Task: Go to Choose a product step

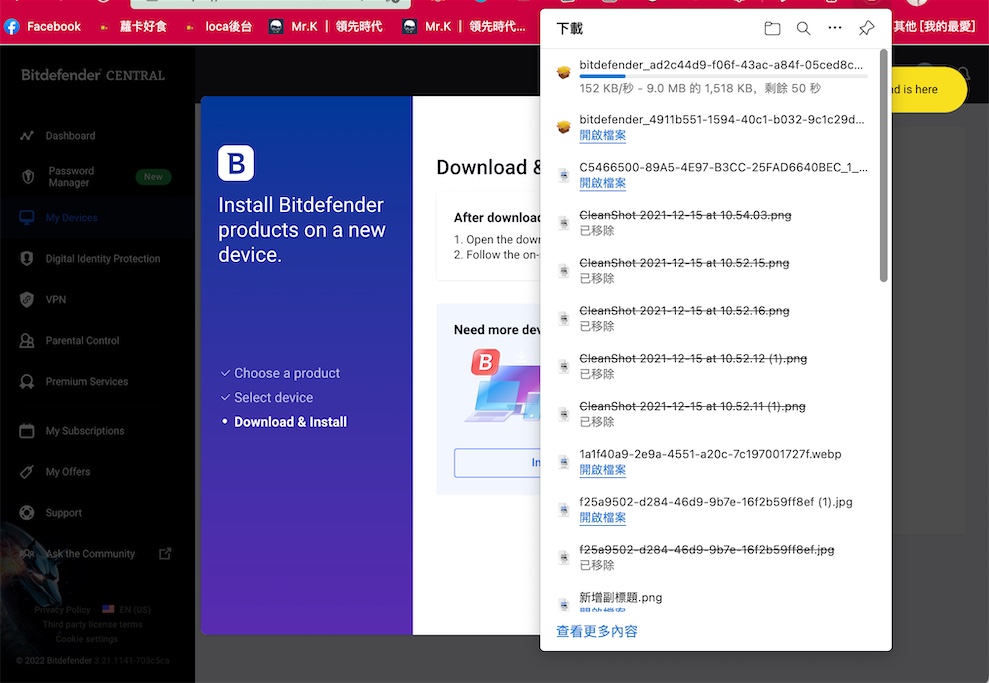Action: (287, 373)
